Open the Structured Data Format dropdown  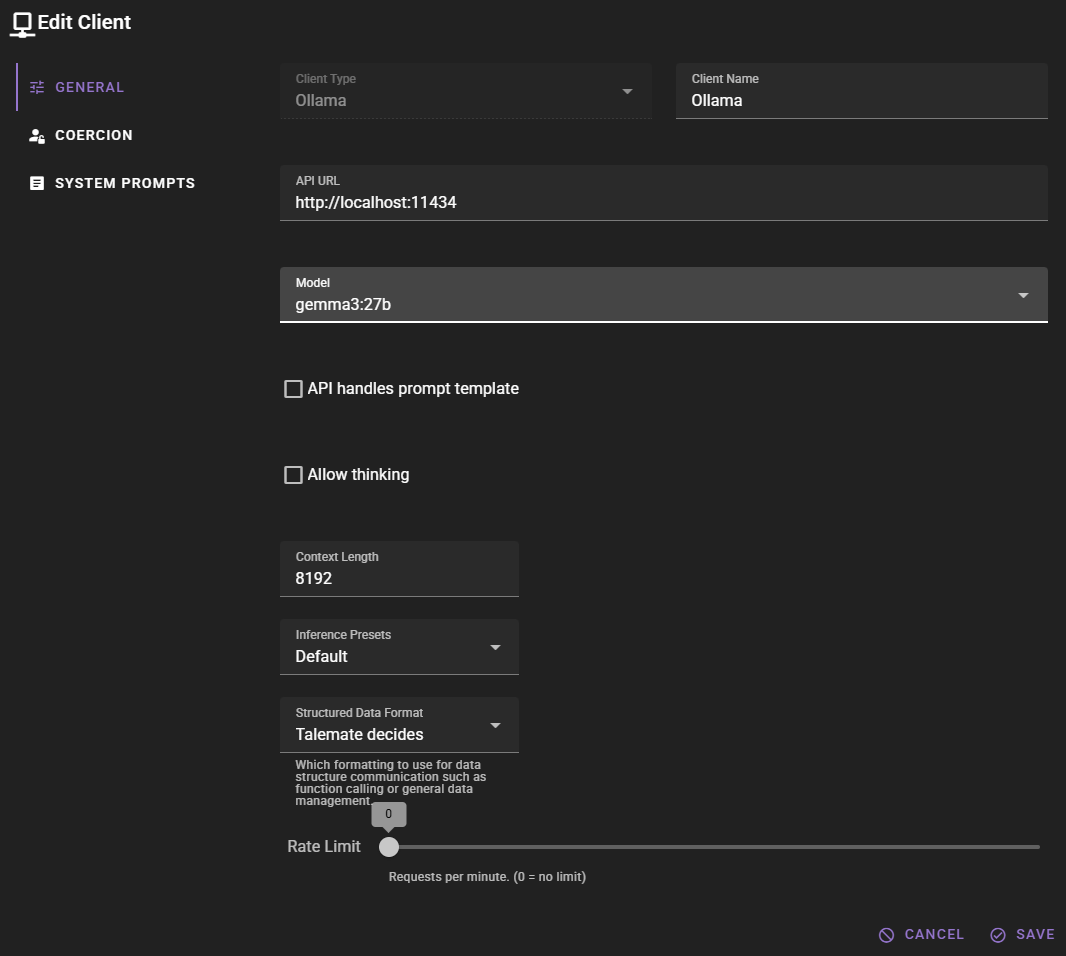(x=495, y=725)
